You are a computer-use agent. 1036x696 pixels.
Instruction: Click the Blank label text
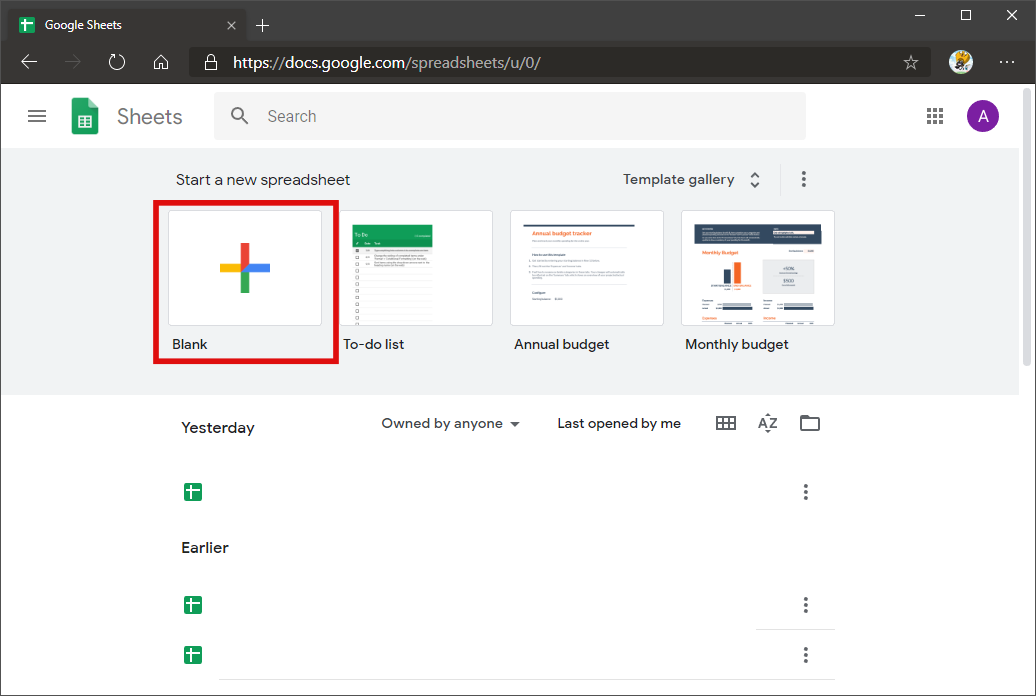pos(190,344)
